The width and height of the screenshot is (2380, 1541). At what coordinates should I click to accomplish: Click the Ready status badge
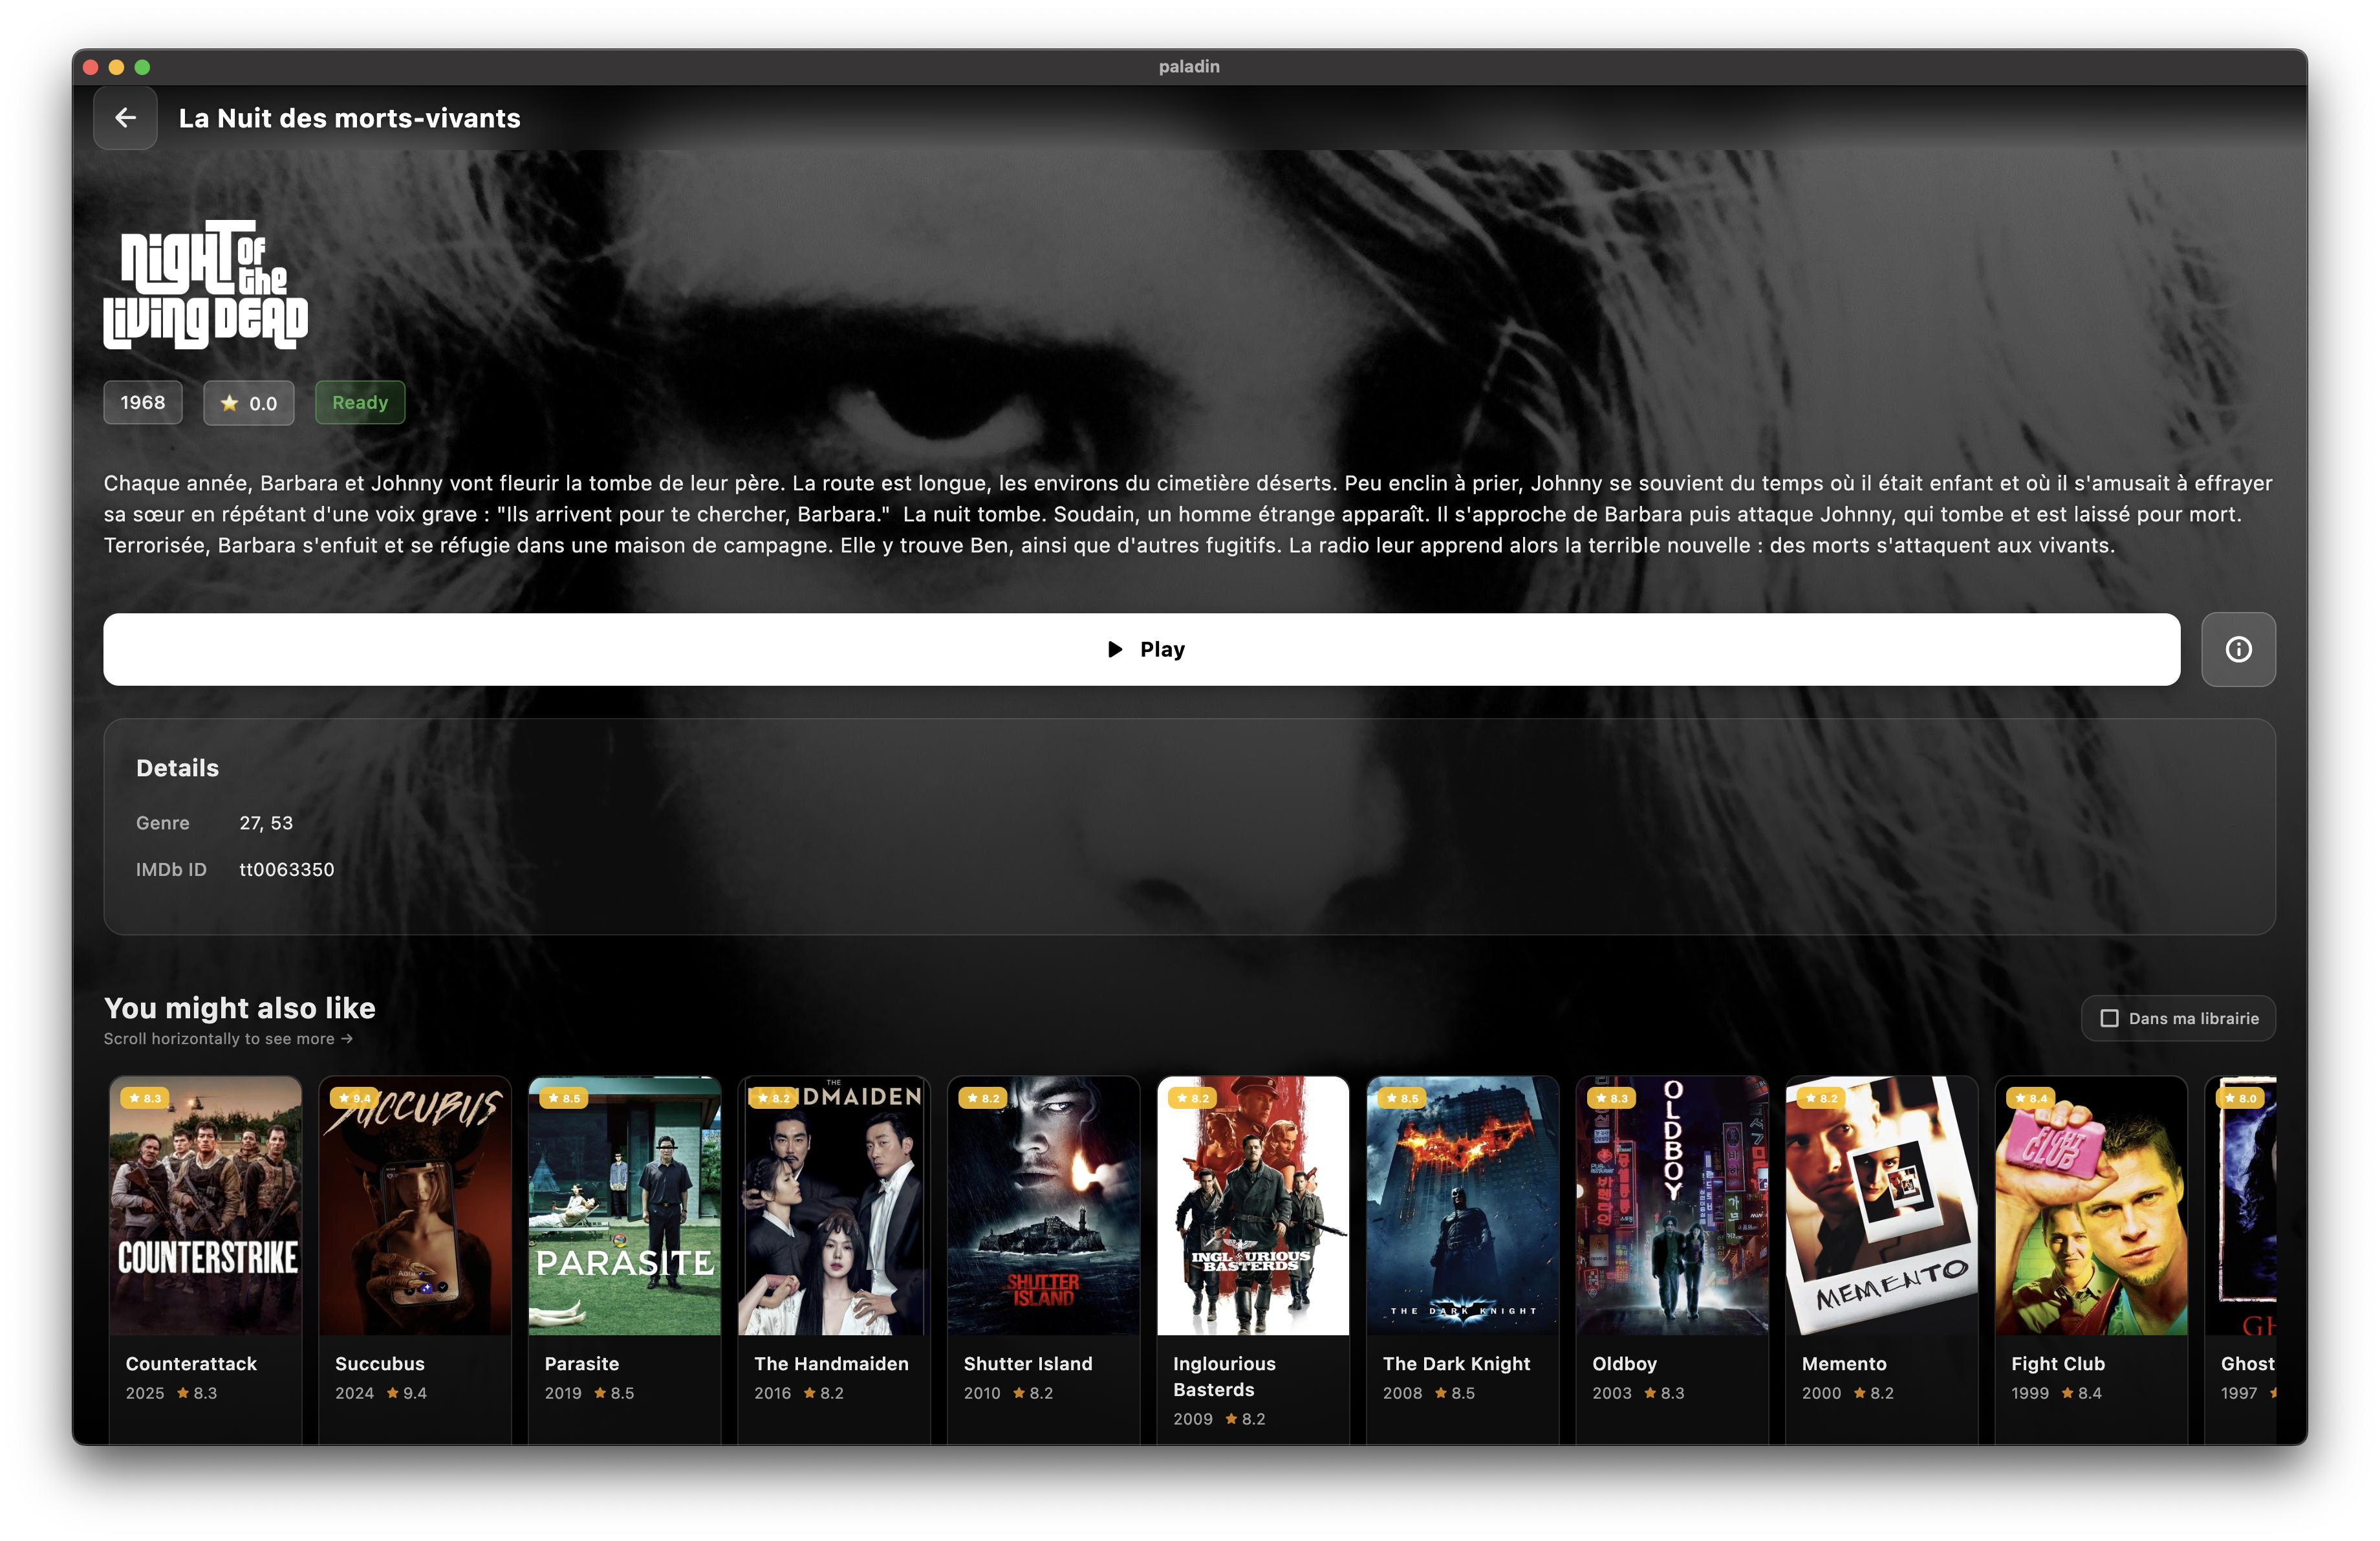pyautogui.click(x=360, y=403)
